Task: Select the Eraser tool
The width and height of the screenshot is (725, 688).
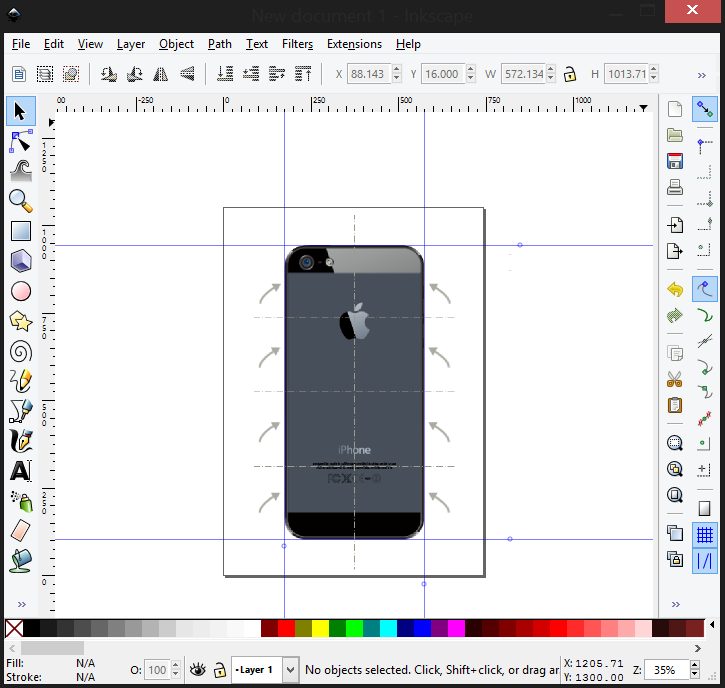Action: coord(20,531)
